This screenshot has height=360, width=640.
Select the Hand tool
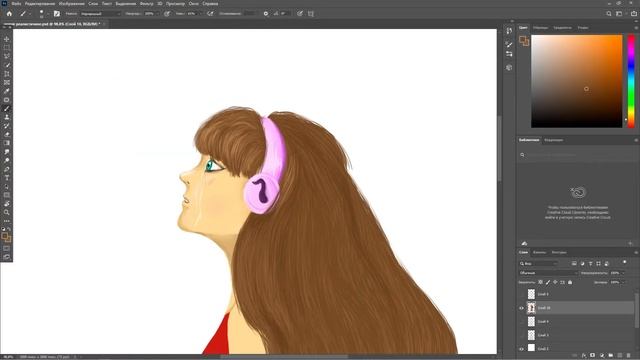7,204
